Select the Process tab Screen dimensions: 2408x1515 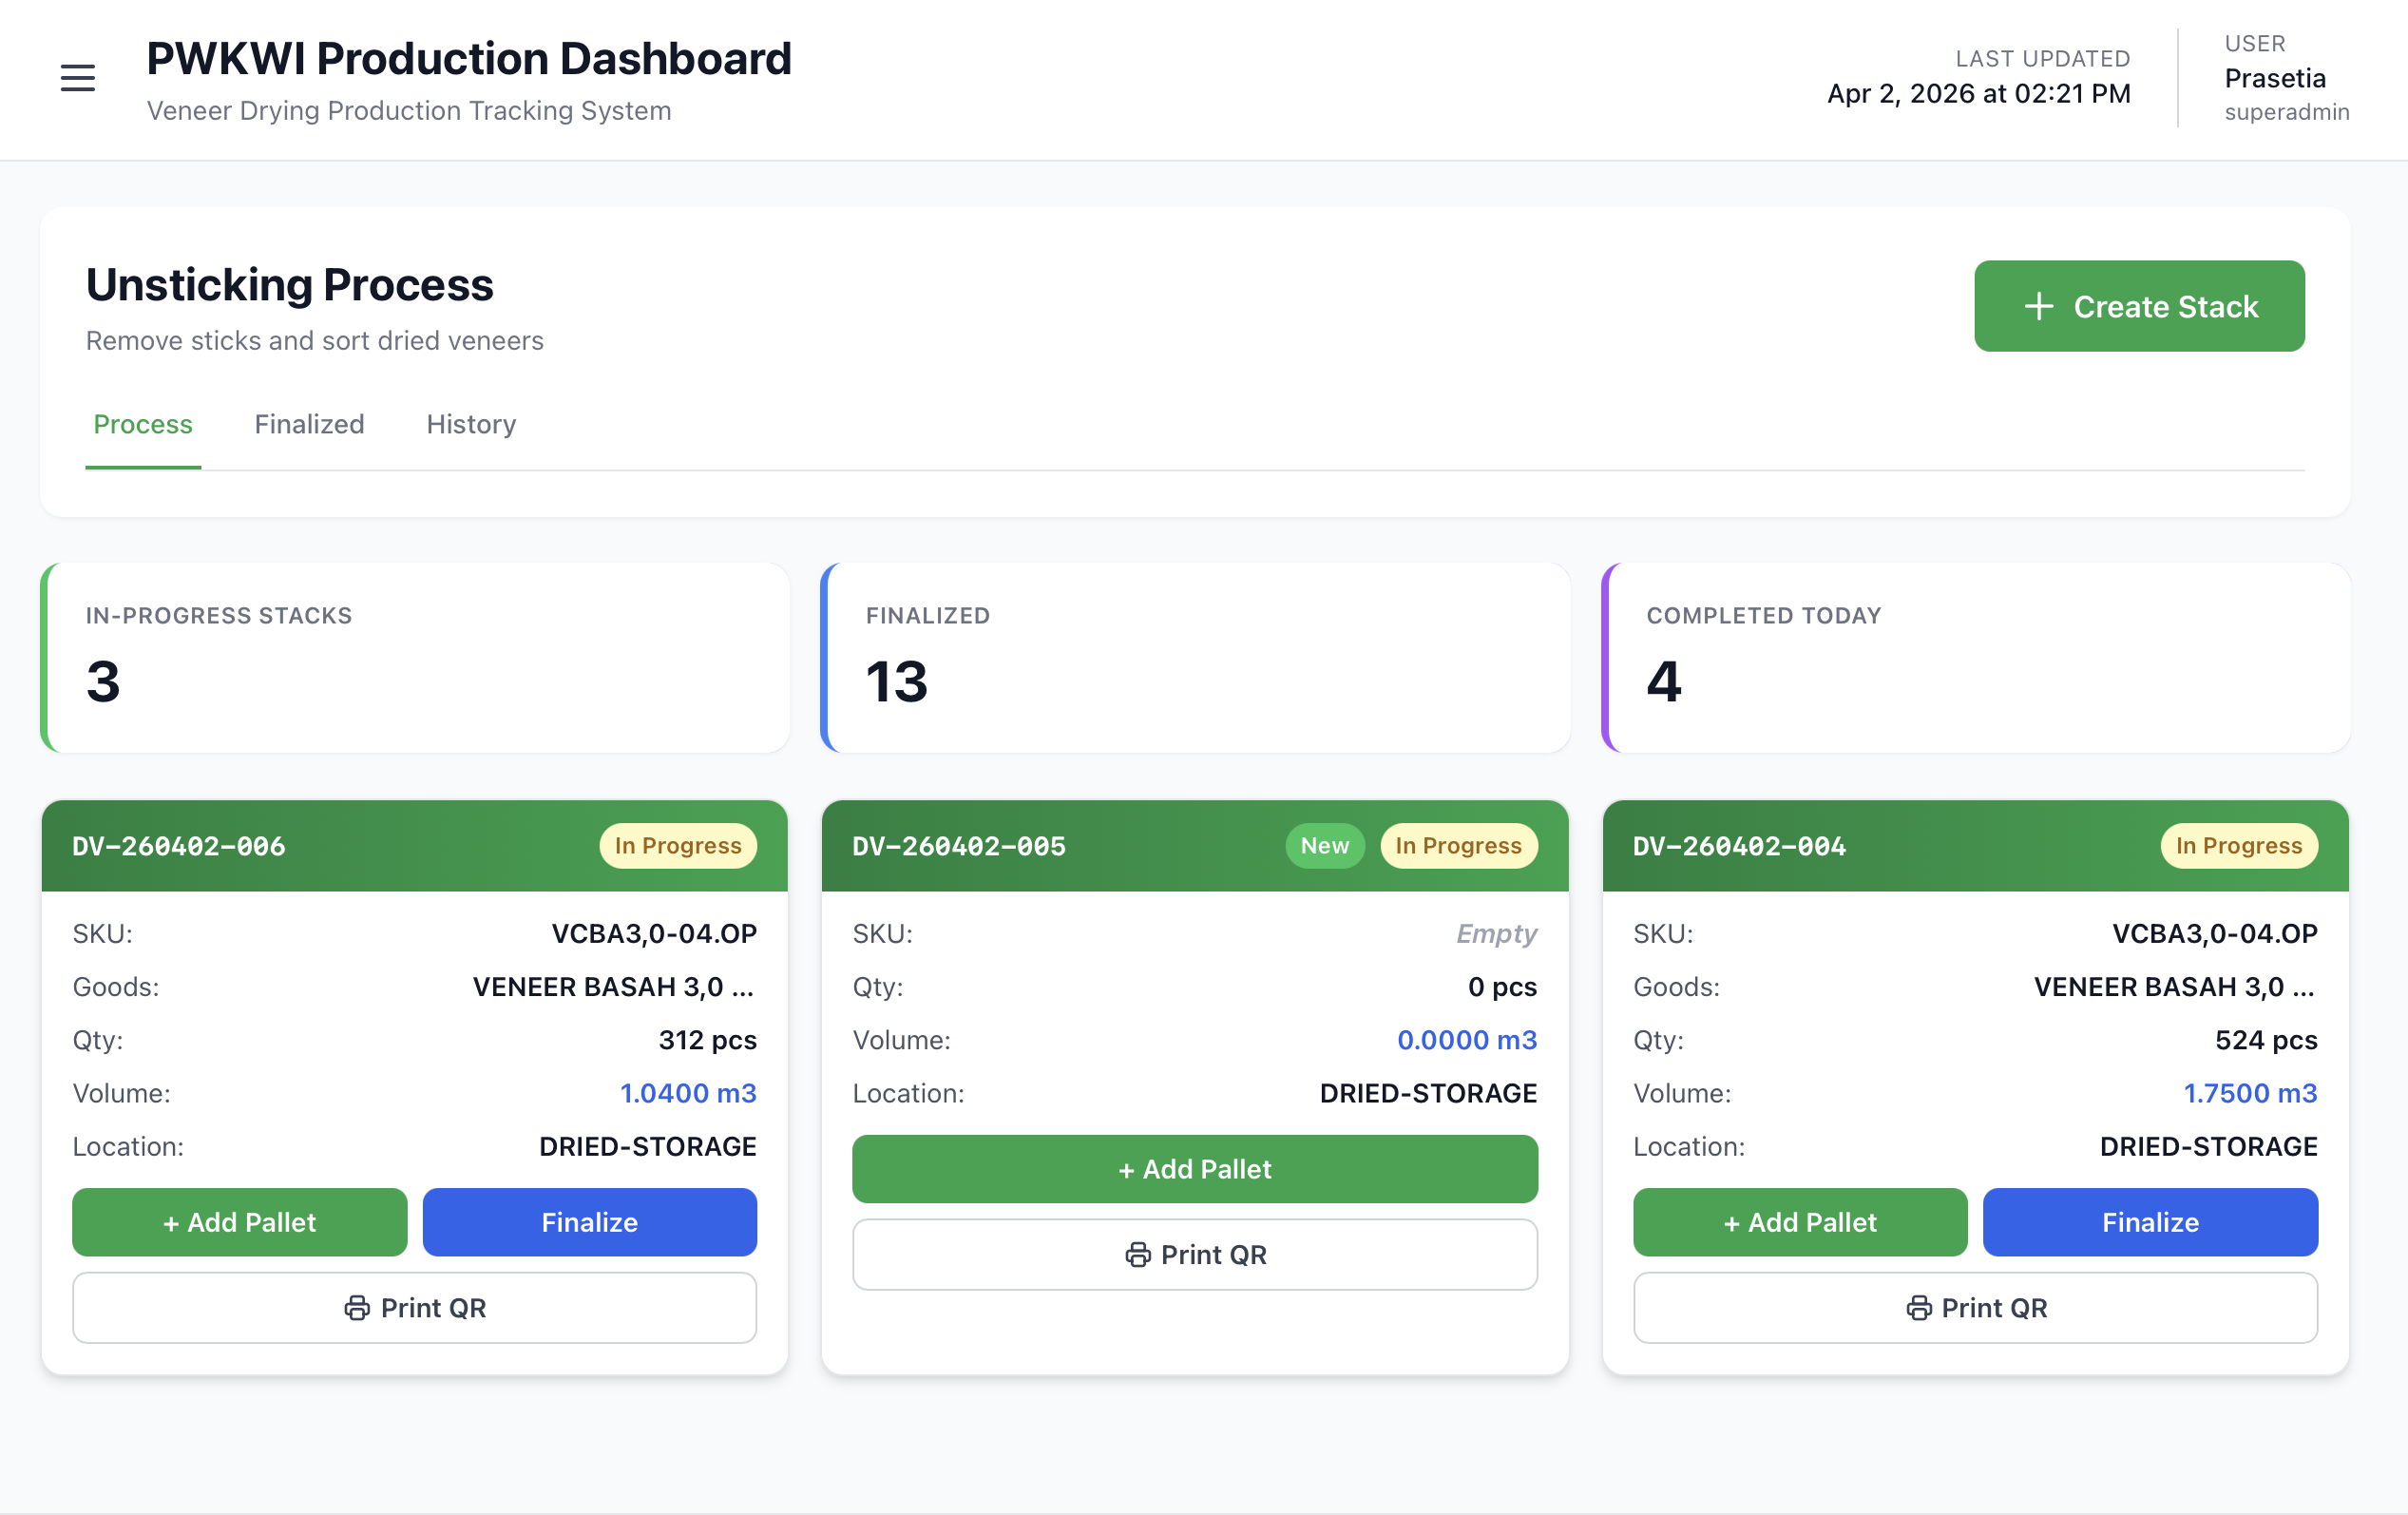point(142,424)
